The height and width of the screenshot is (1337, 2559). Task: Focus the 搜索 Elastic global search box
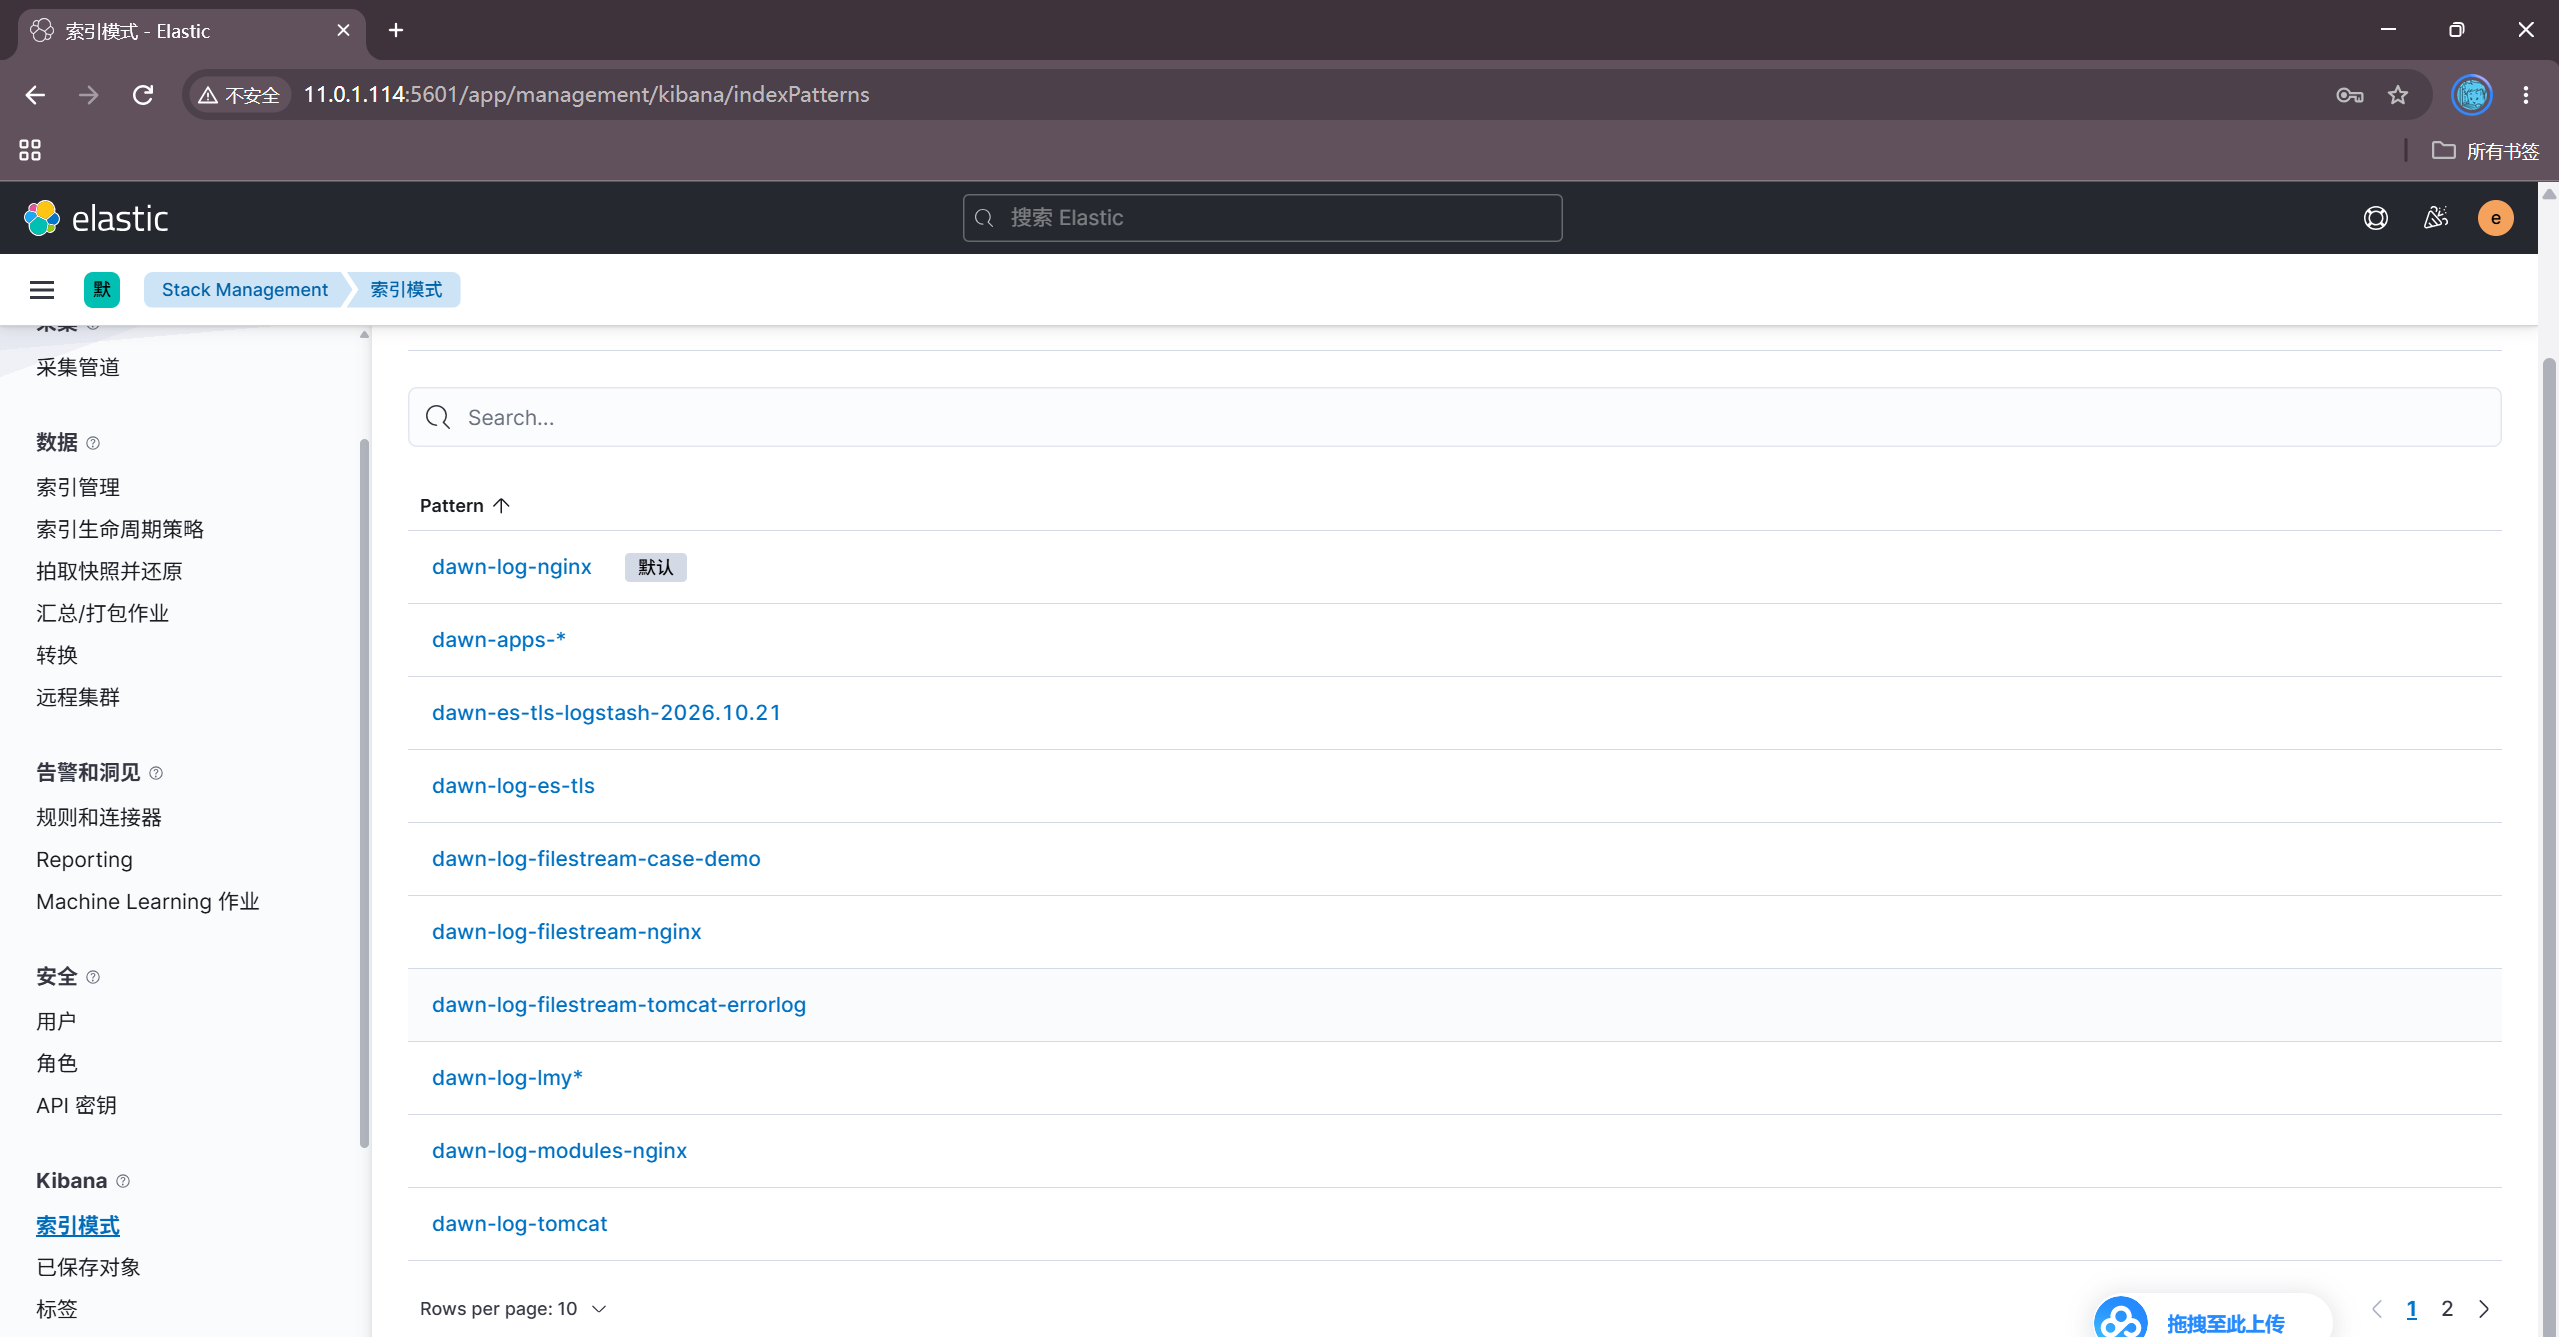coord(1262,218)
